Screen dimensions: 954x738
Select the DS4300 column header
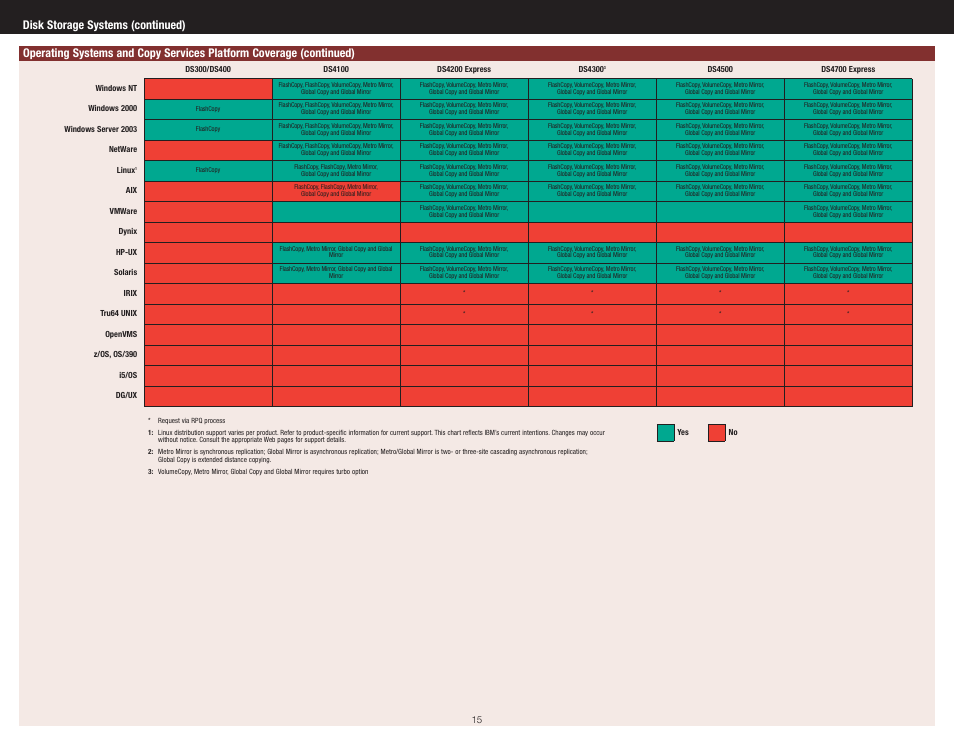coord(591,69)
